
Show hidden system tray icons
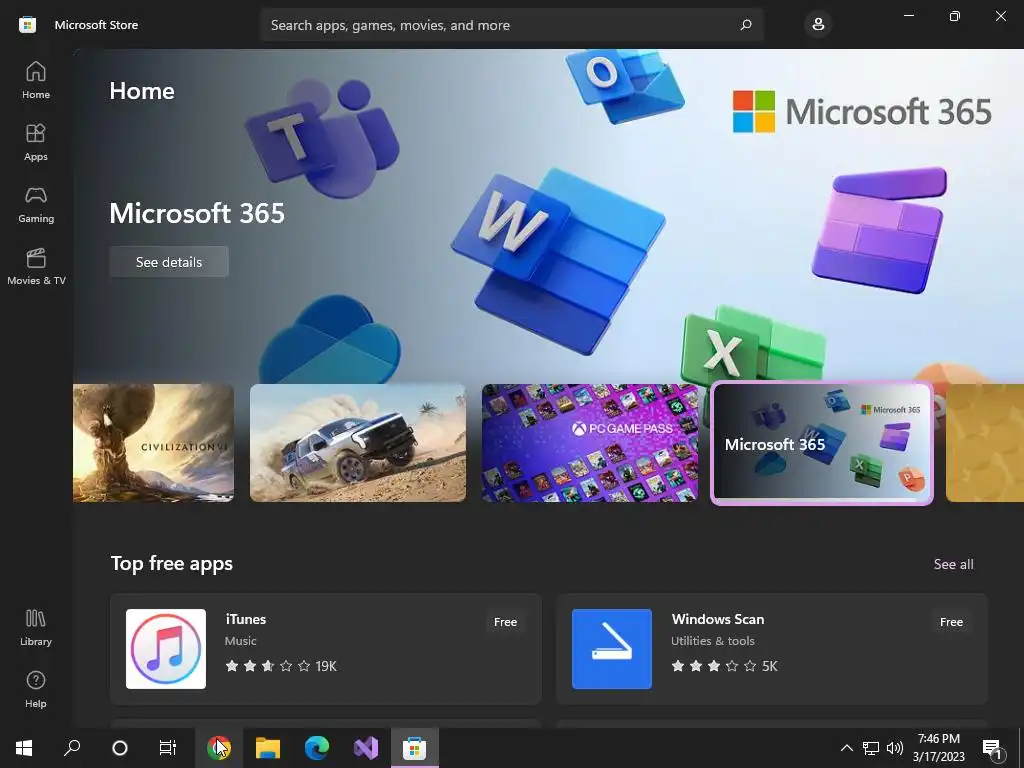pyautogui.click(x=846, y=748)
